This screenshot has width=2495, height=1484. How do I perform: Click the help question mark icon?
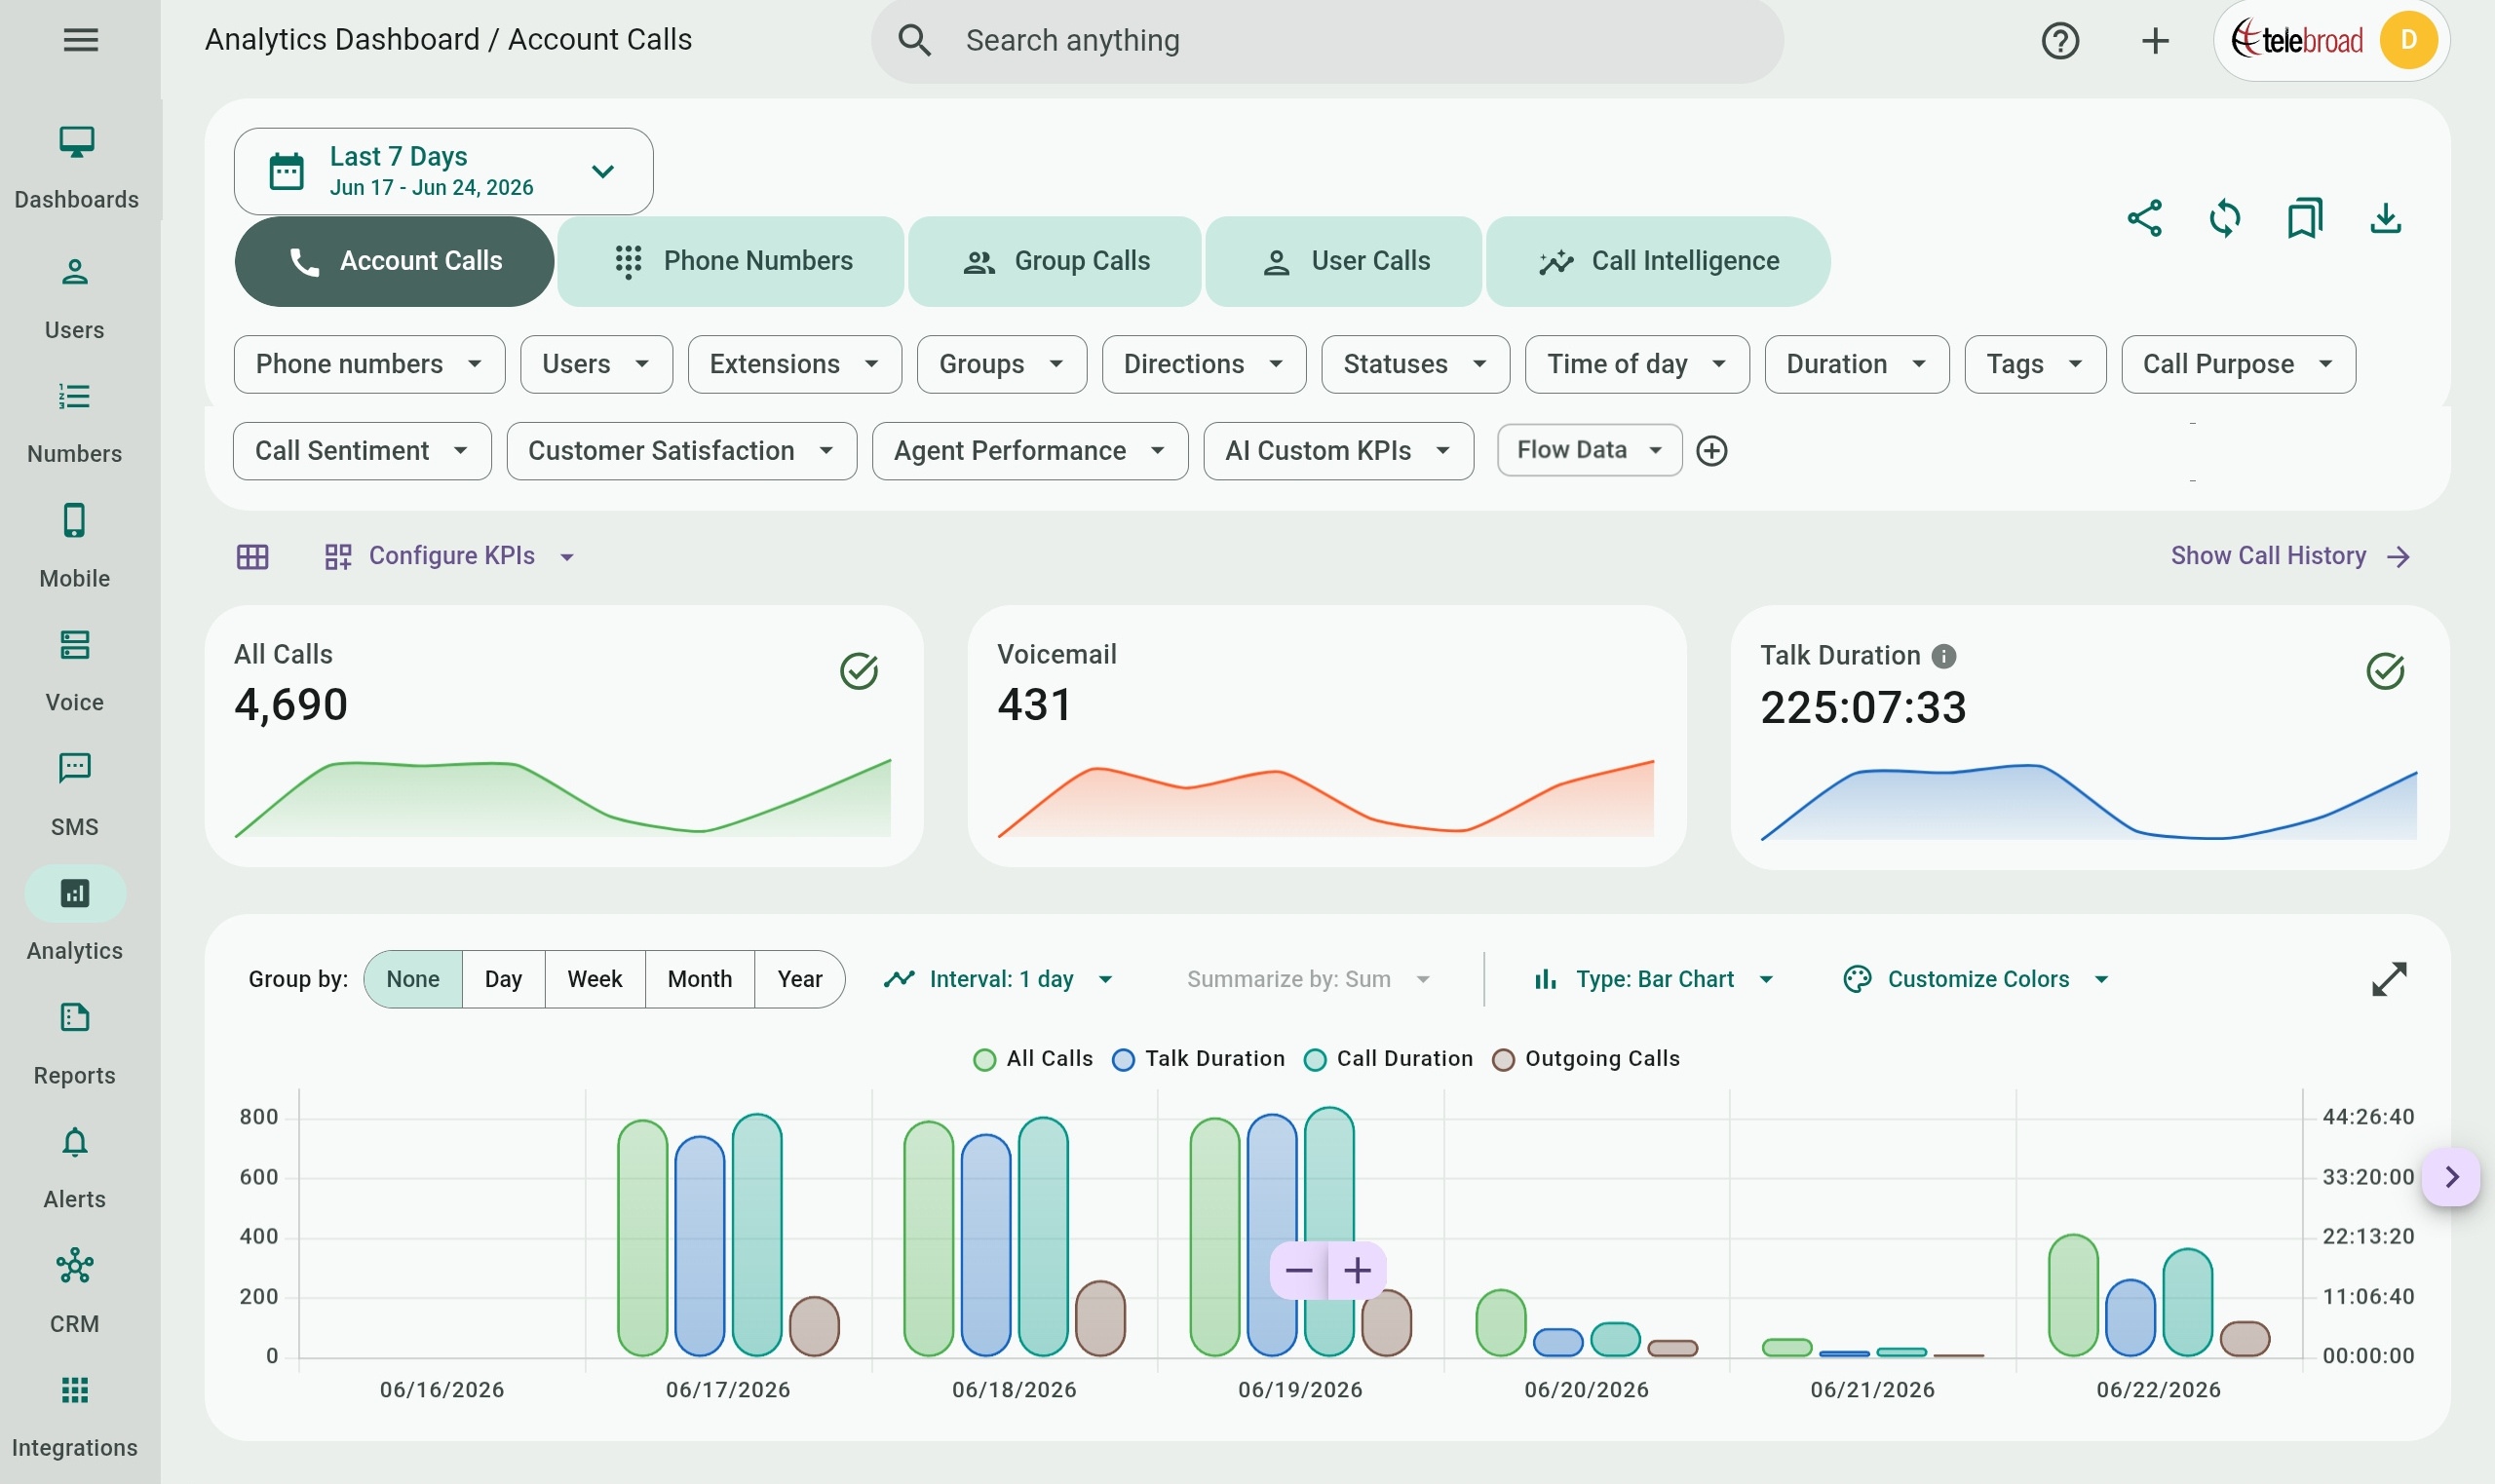[x=2060, y=40]
